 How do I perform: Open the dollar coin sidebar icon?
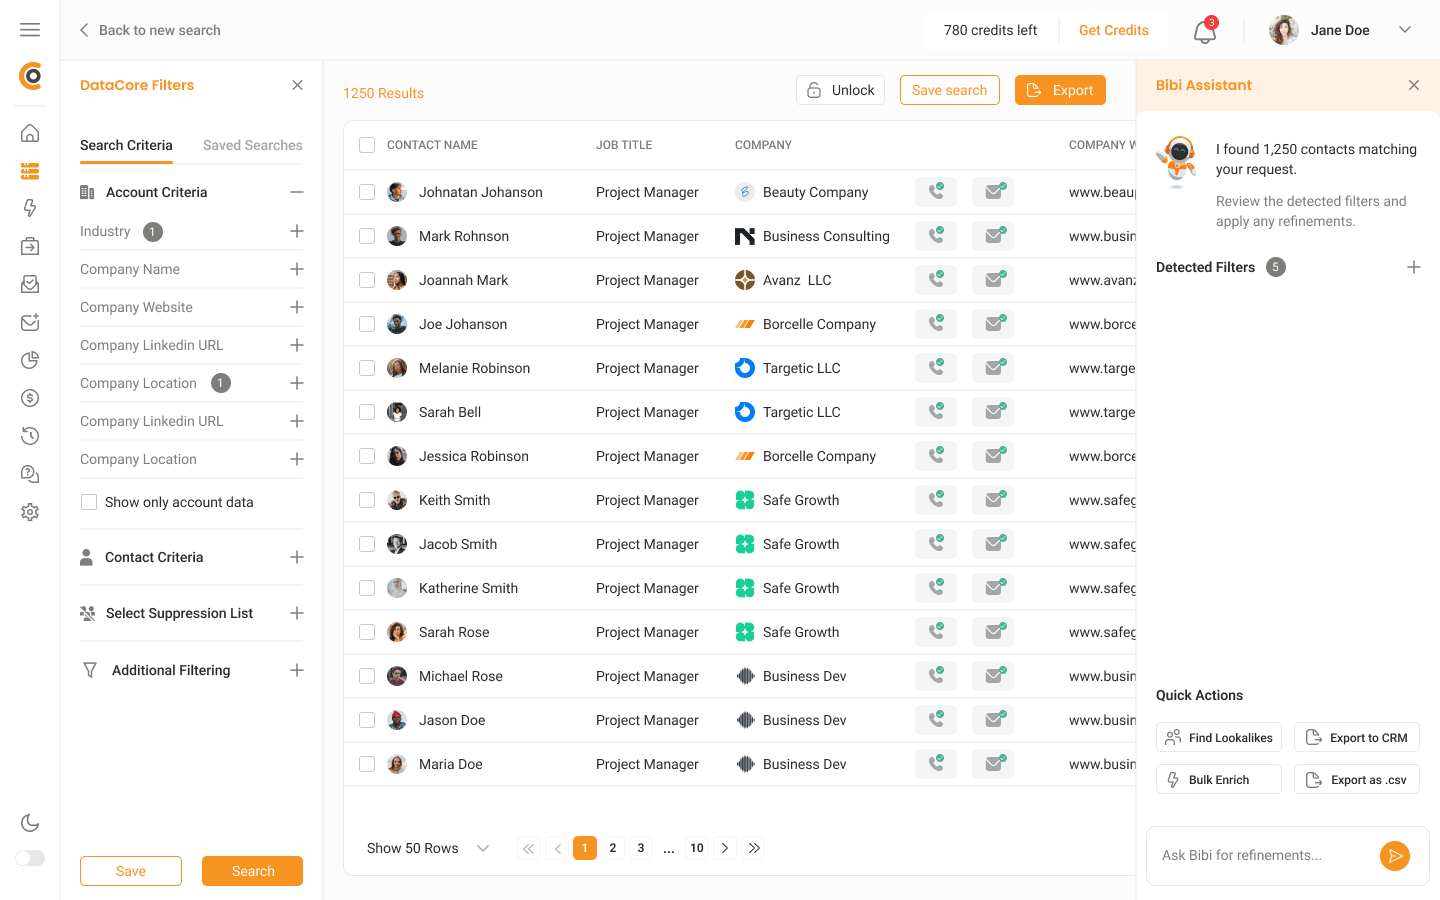(30, 398)
